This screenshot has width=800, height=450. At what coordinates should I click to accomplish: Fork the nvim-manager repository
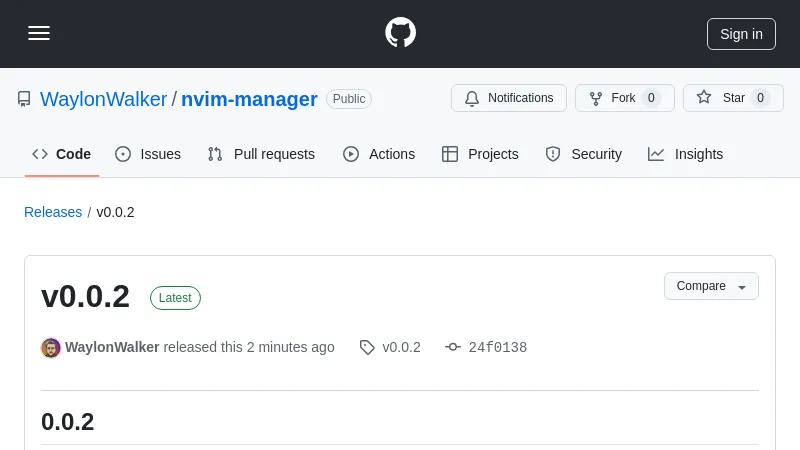pos(624,98)
